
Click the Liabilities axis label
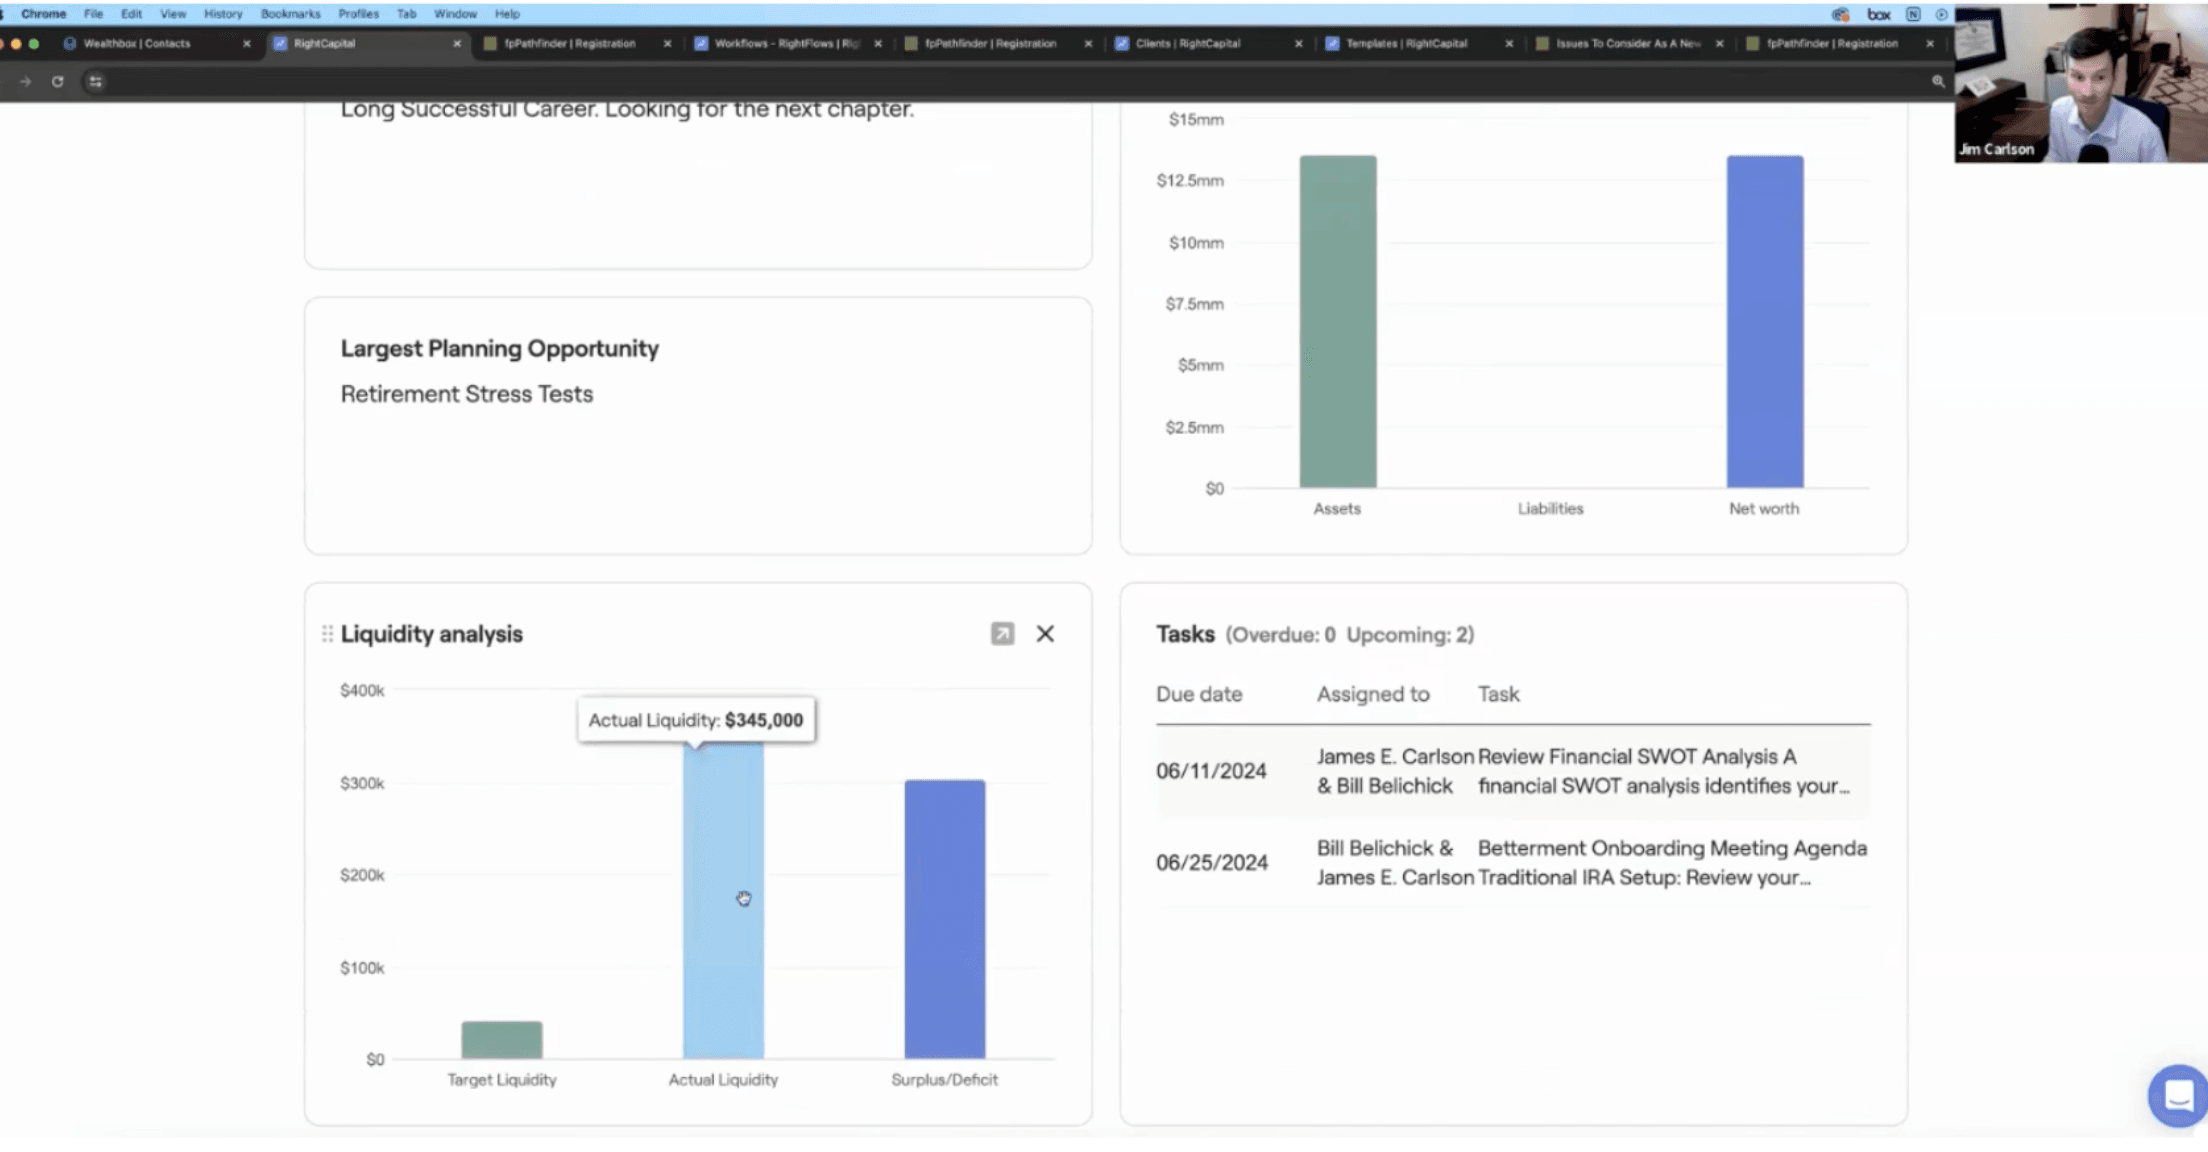[1550, 509]
